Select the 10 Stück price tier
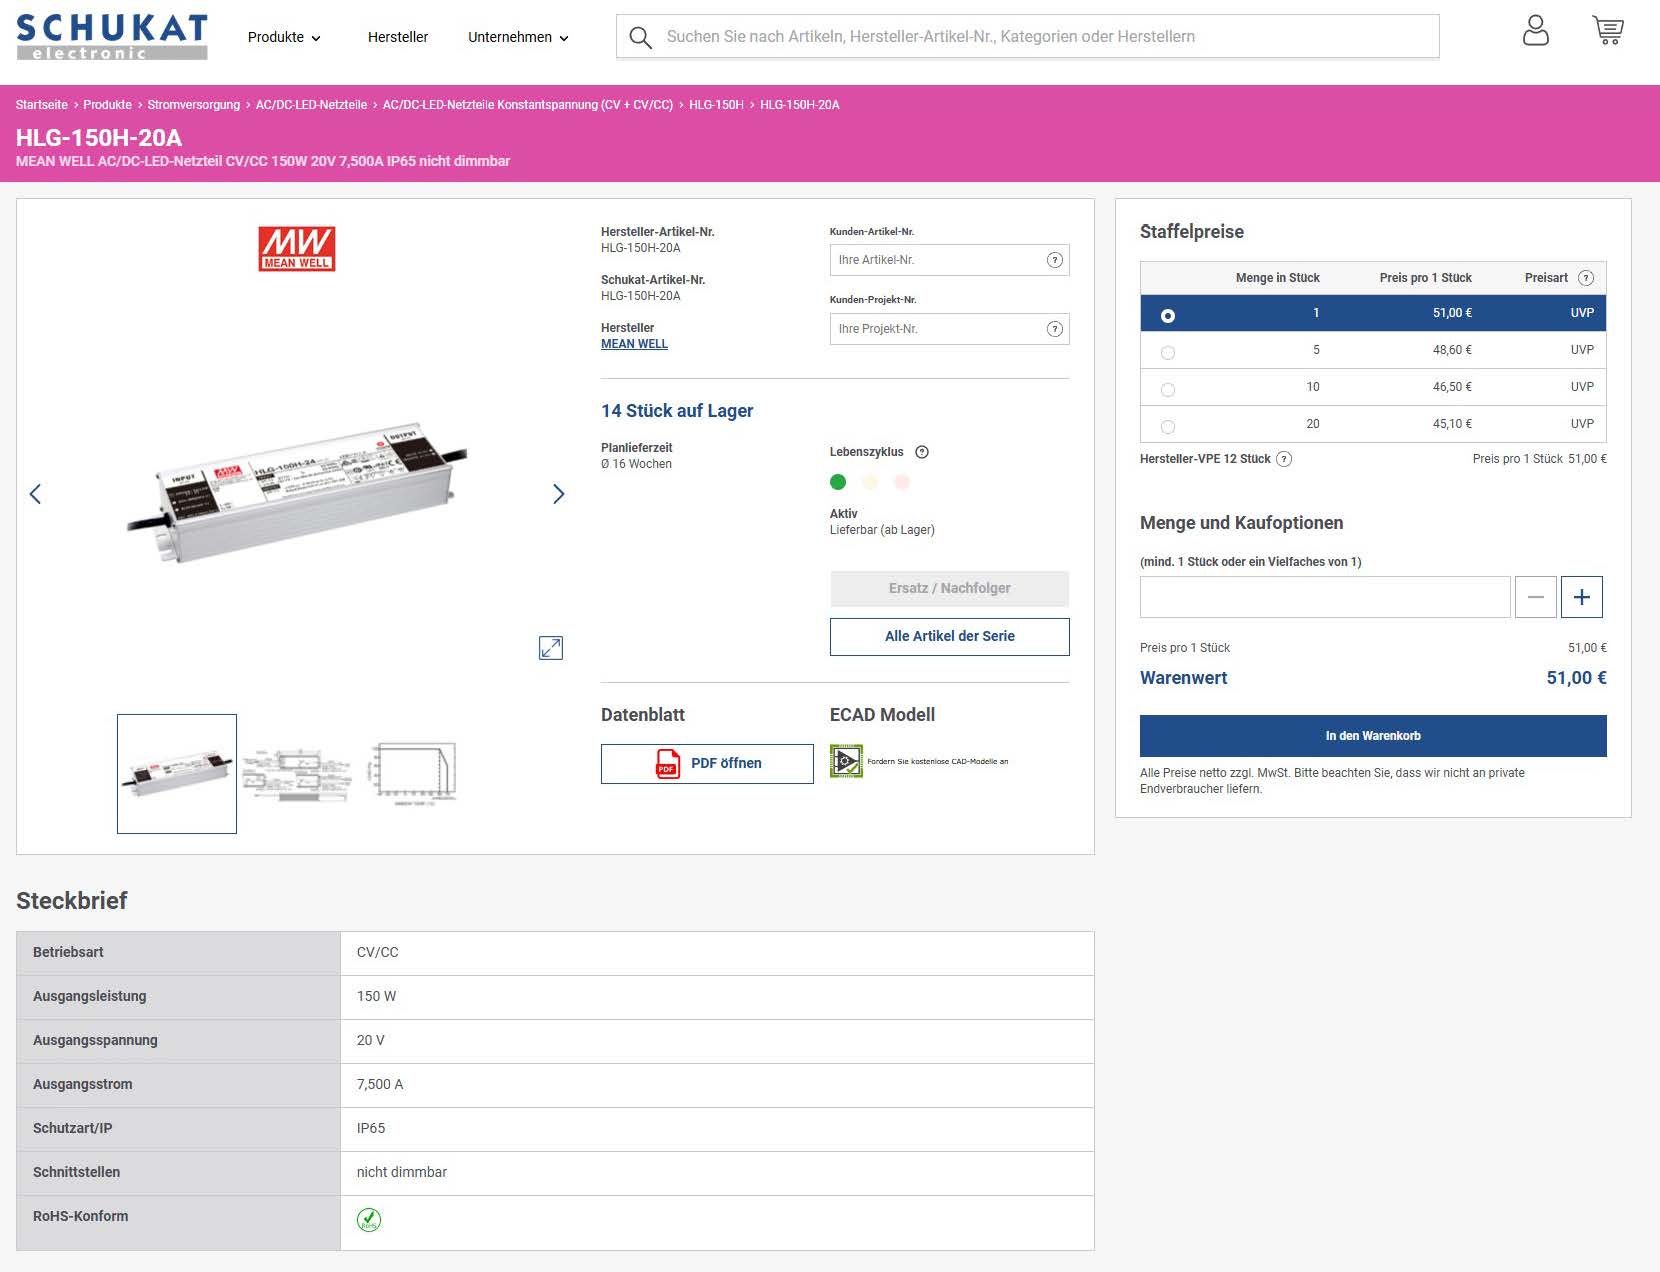Viewport: 1660px width, 1272px height. click(x=1168, y=390)
